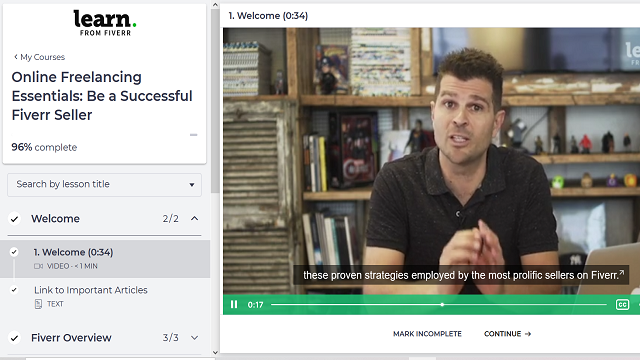Click the sidebar scrollbar down arrow
This screenshot has height=360, width=640.
(215, 353)
